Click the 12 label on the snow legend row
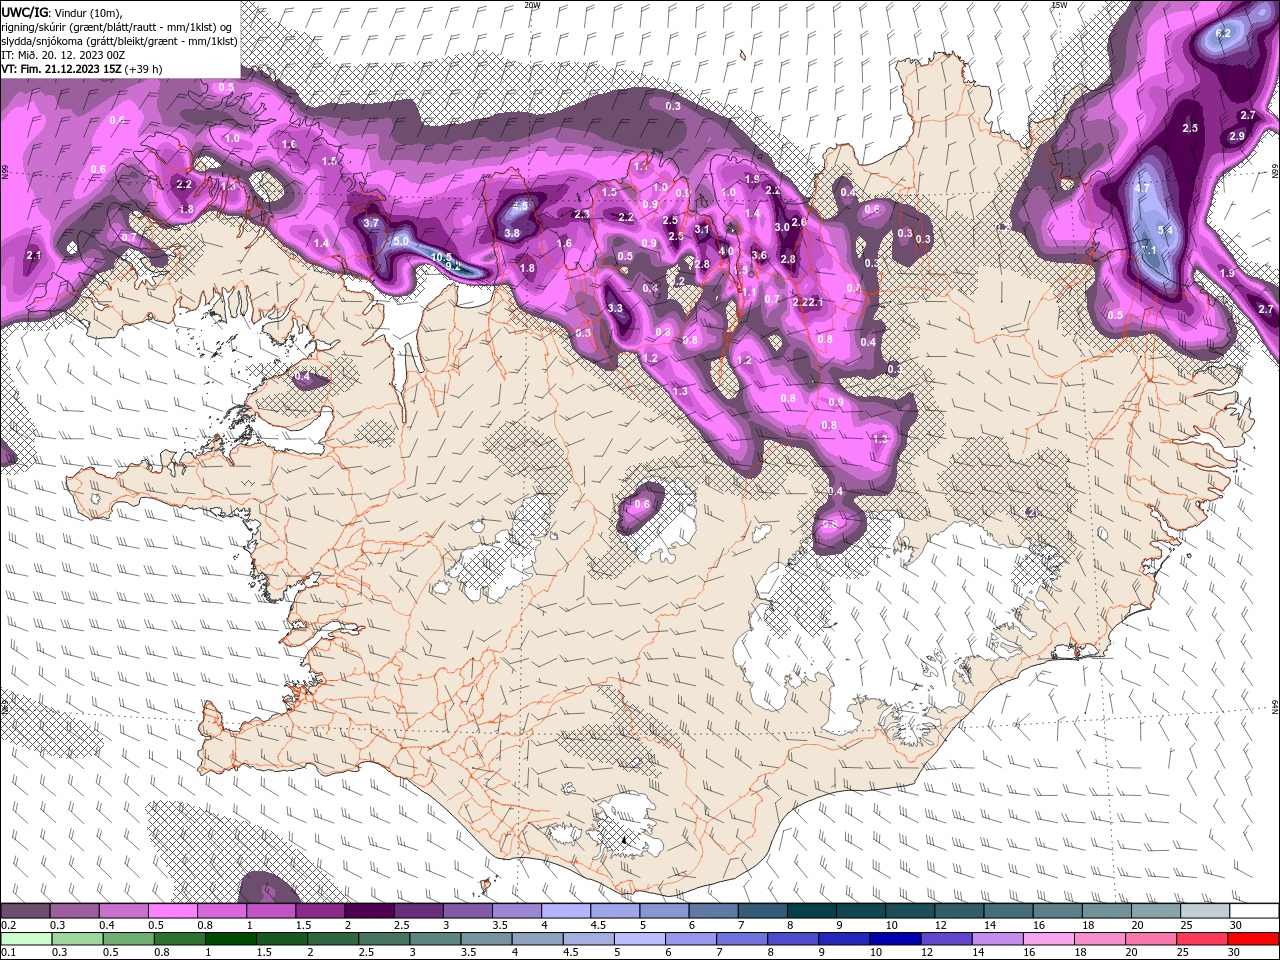The height and width of the screenshot is (960, 1280). [939, 925]
